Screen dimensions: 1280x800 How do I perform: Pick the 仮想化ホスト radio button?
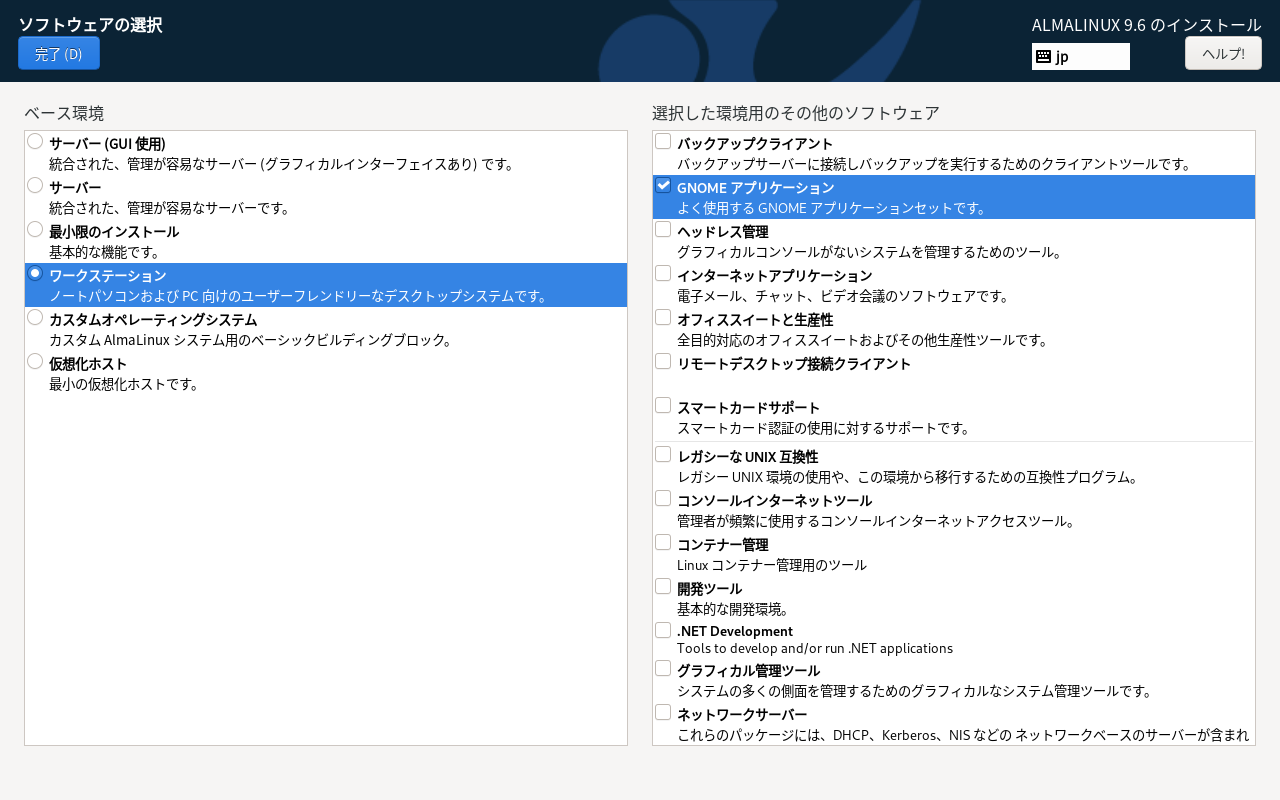(35, 361)
